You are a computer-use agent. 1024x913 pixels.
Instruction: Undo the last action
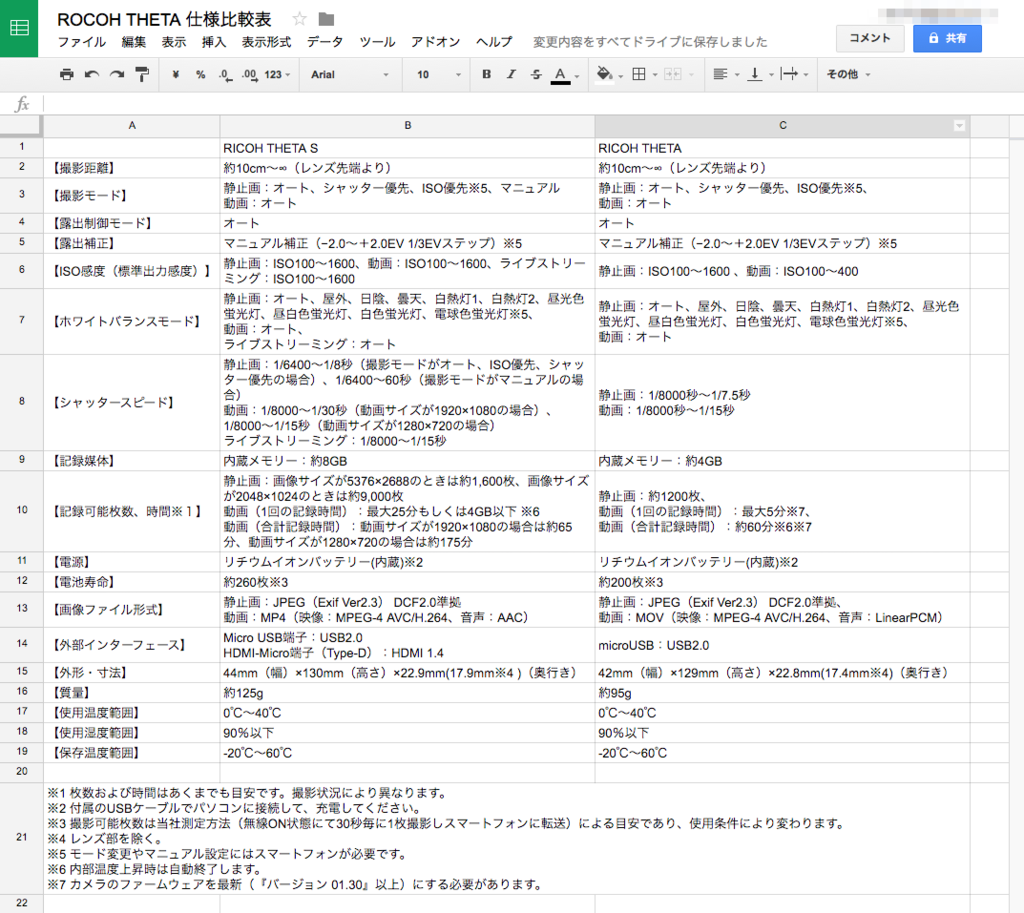click(x=91, y=74)
